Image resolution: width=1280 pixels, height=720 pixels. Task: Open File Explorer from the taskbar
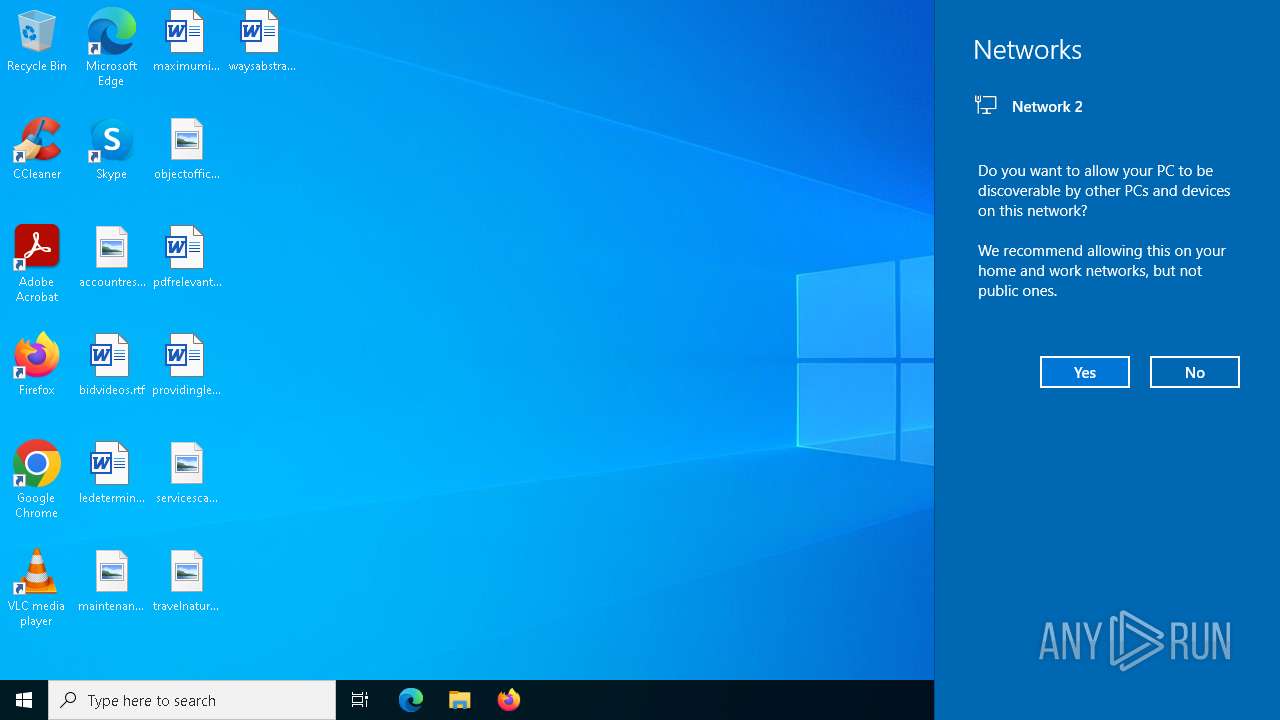pyautogui.click(x=460, y=700)
